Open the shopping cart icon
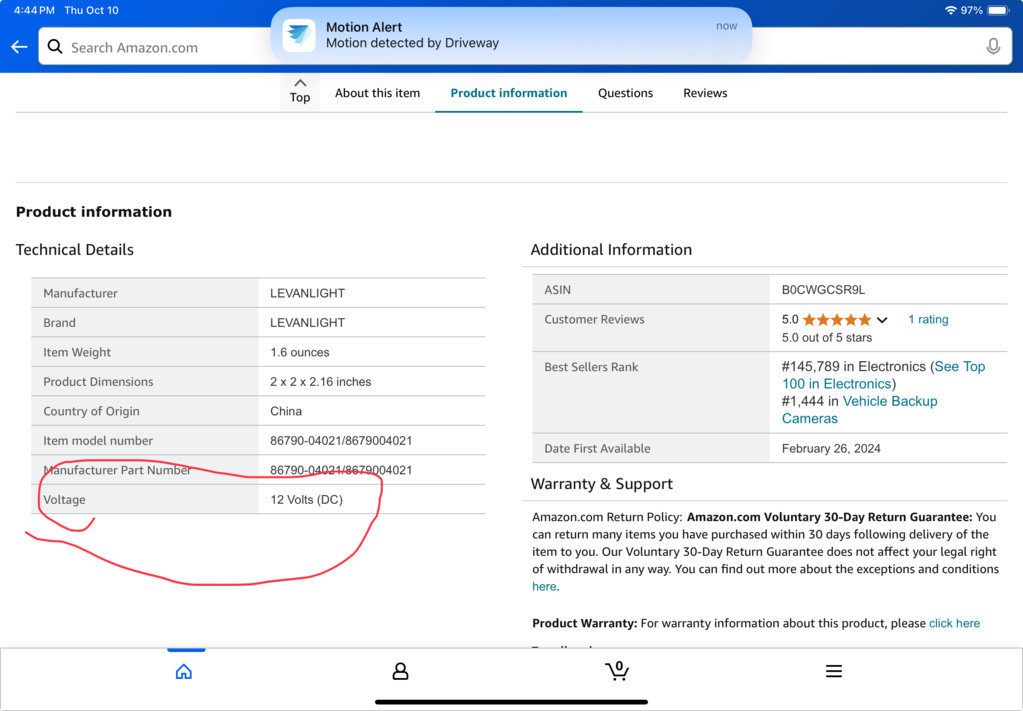This screenshot has width=1023, height=711. pos(617,671)
